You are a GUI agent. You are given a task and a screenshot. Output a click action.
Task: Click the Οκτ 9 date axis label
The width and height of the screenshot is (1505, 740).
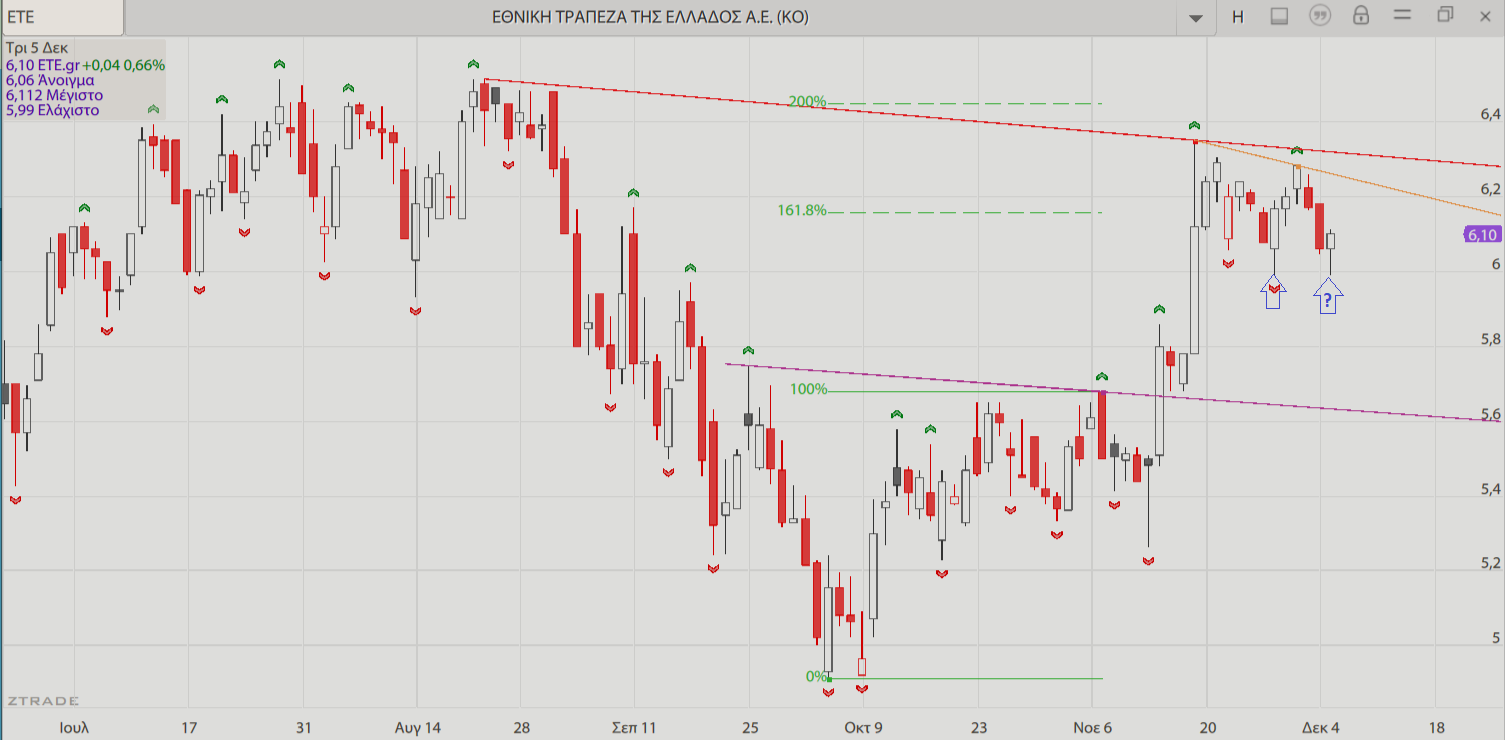863,727
